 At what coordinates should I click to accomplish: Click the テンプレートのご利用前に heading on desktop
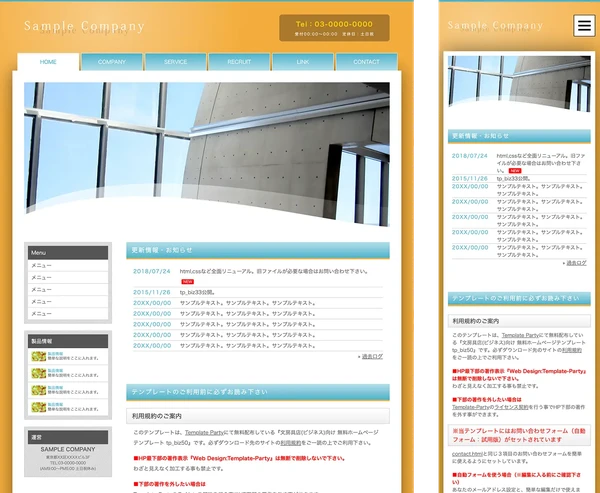point(258,392)
